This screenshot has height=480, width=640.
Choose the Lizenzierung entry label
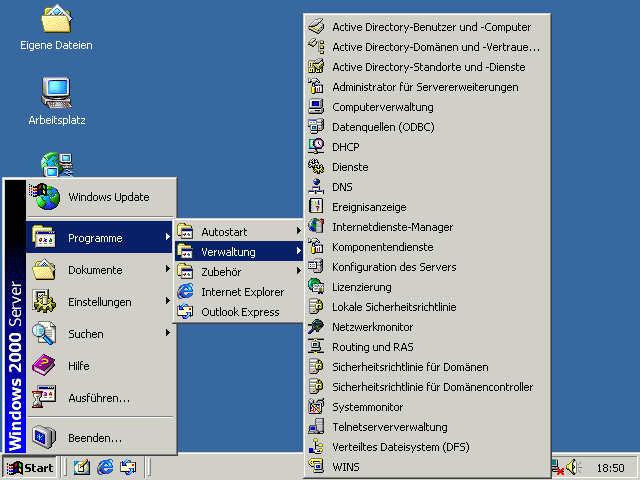pos(362,287)
